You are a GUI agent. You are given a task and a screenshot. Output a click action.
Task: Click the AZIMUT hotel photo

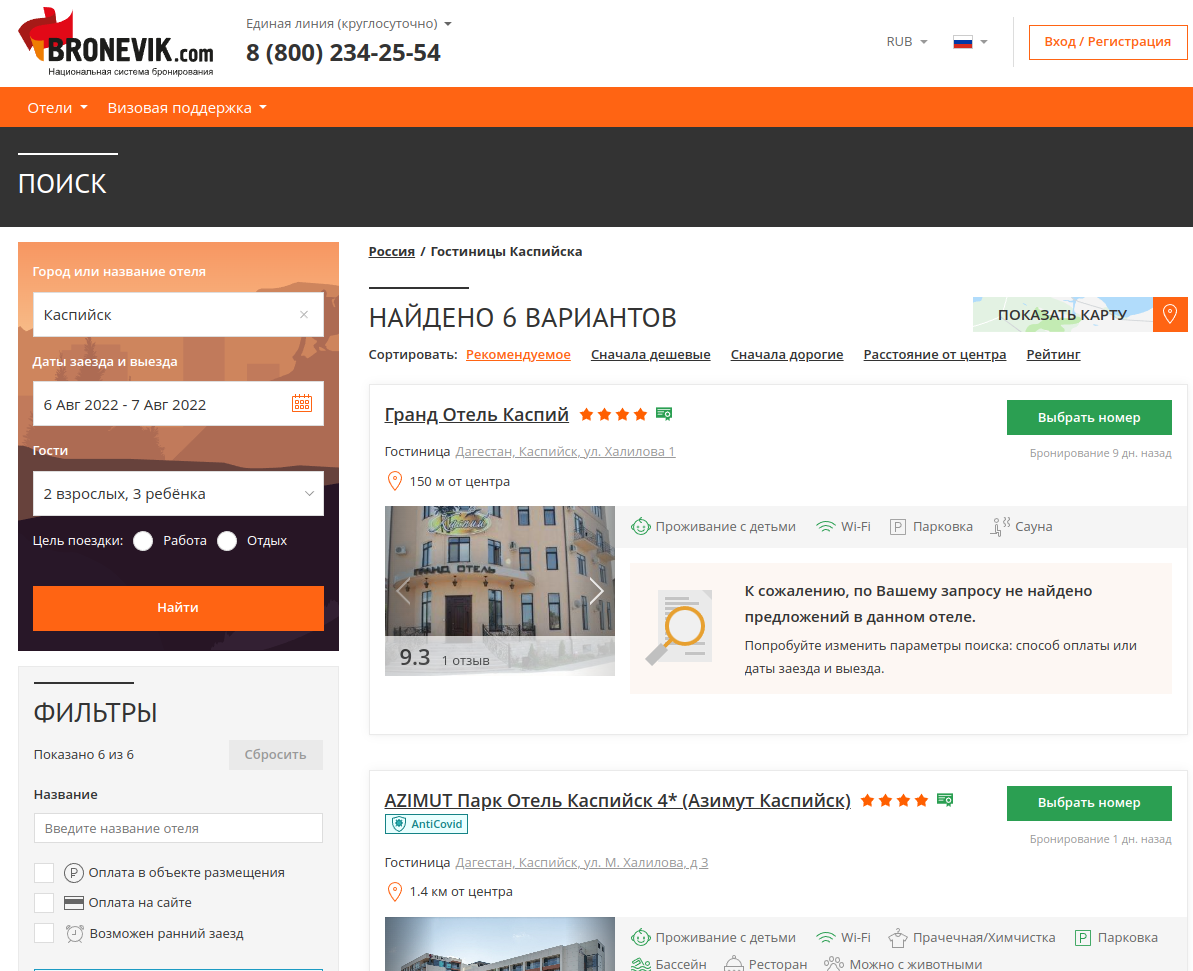tap(500, 944)
